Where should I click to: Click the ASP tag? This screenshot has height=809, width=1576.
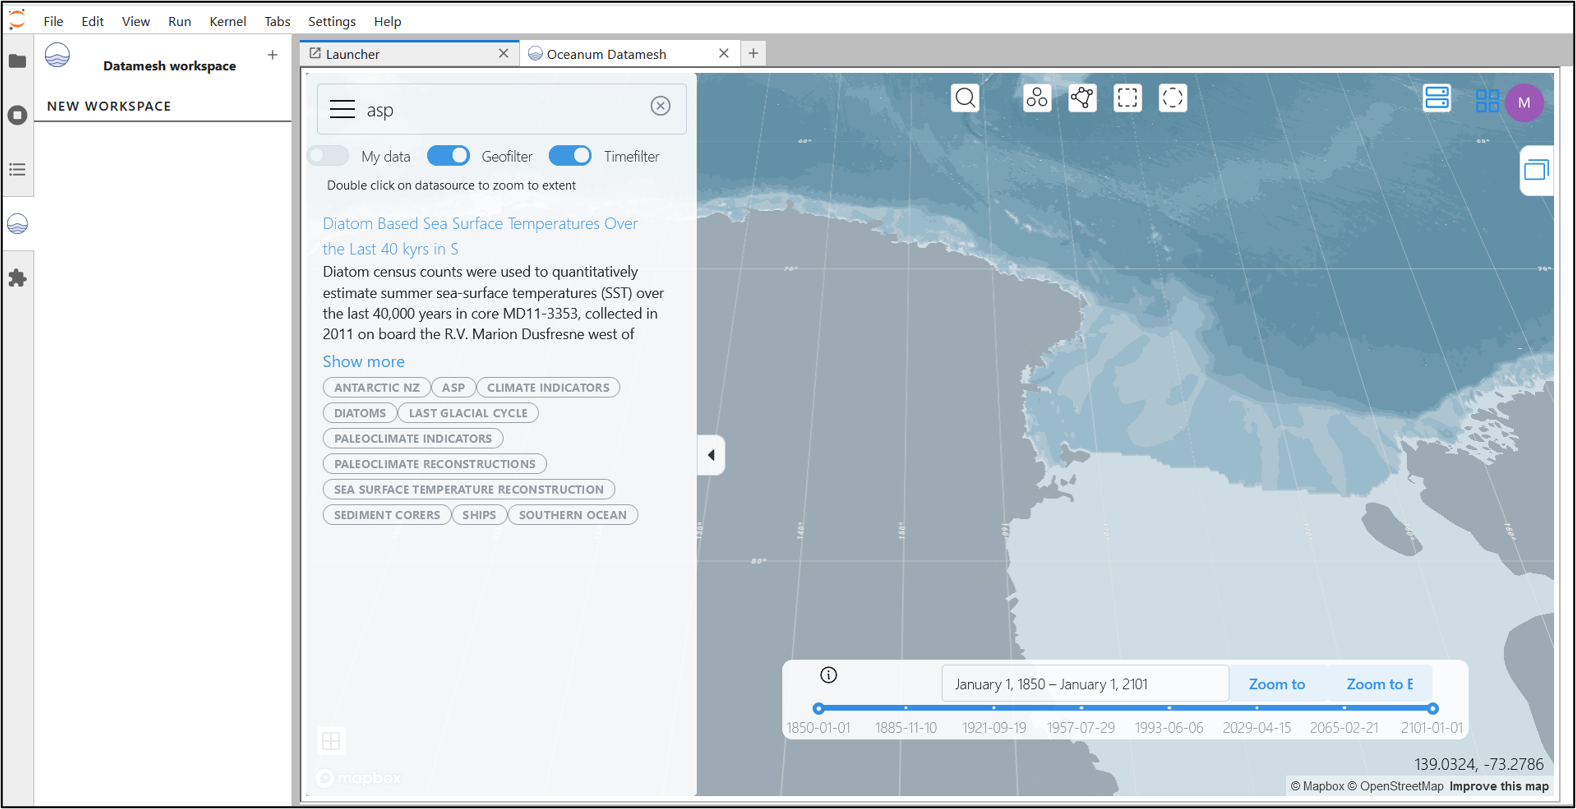pos(453,387)
